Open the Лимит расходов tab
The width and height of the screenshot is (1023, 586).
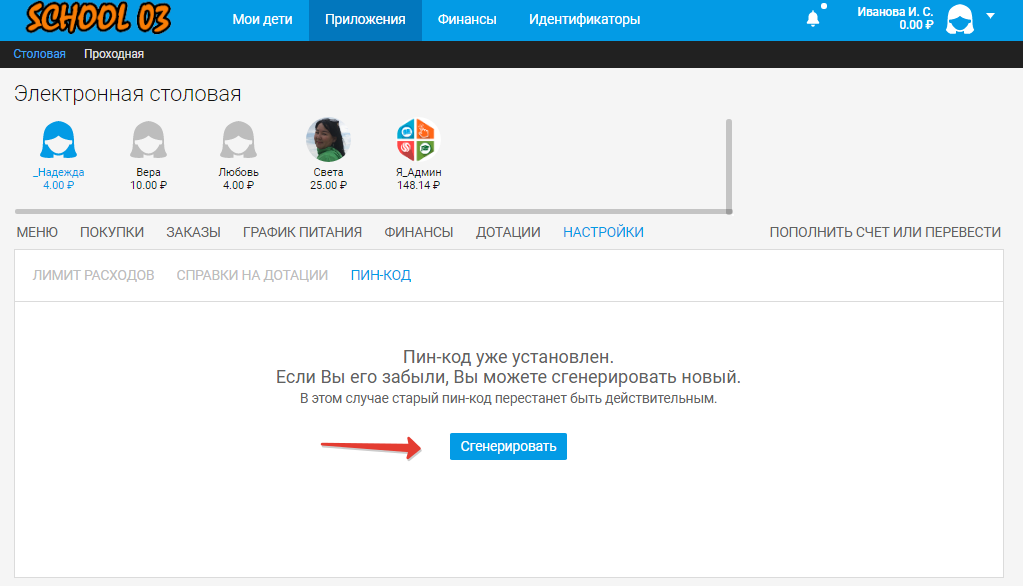pos(94,275)
